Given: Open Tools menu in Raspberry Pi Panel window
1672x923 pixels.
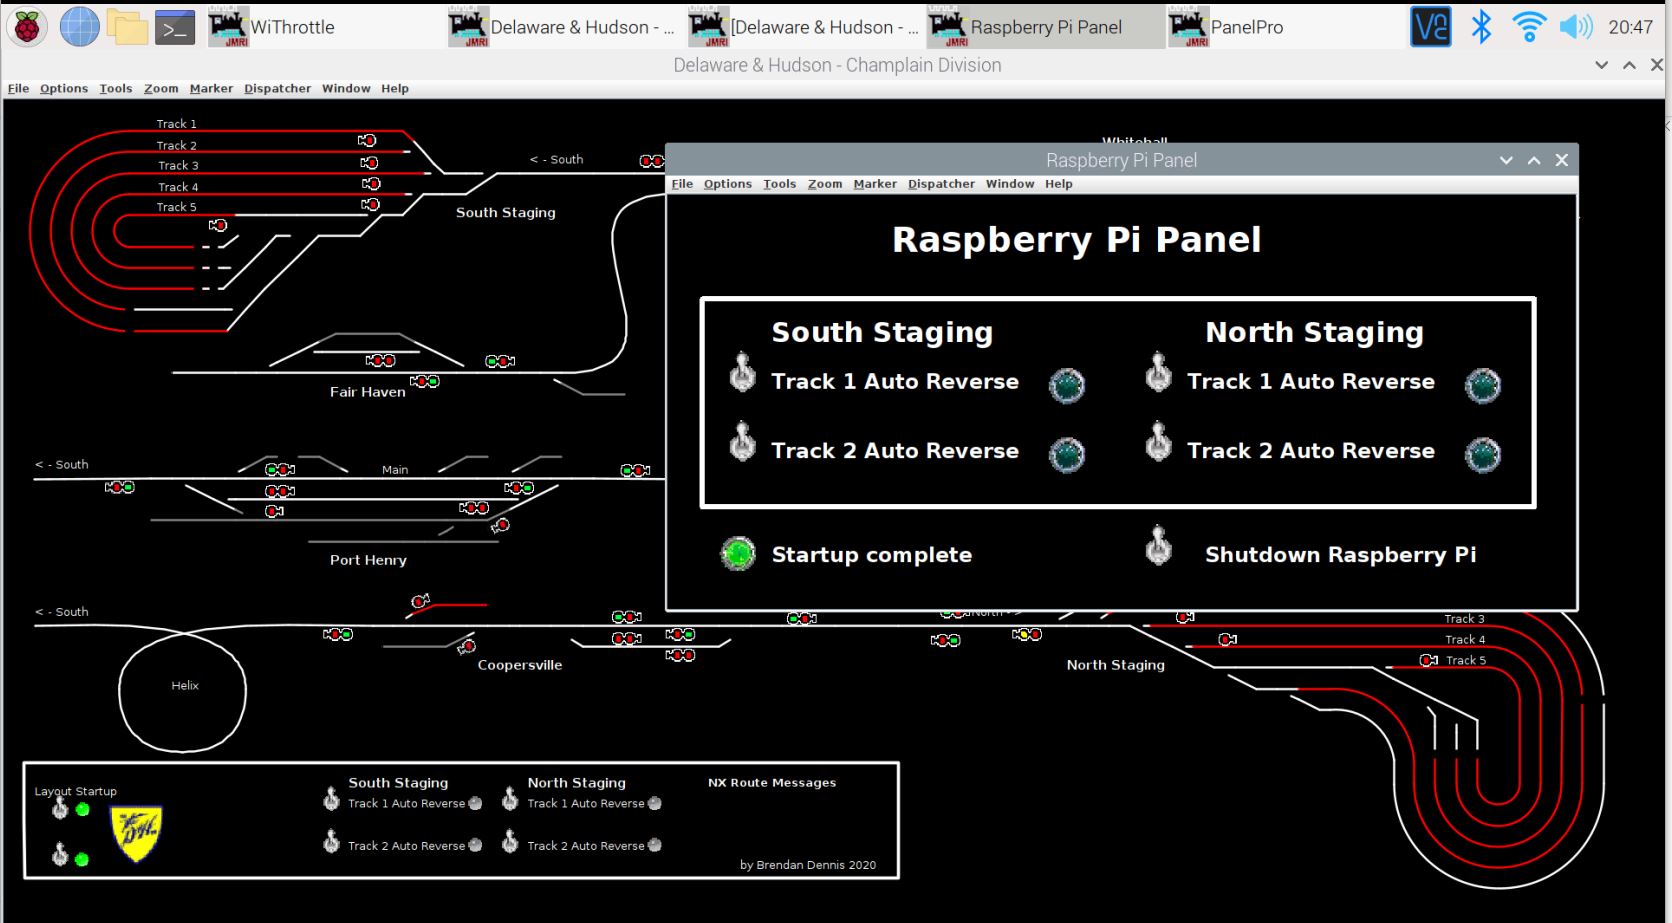Looking at the screenshot, I should tap(780, 184).
